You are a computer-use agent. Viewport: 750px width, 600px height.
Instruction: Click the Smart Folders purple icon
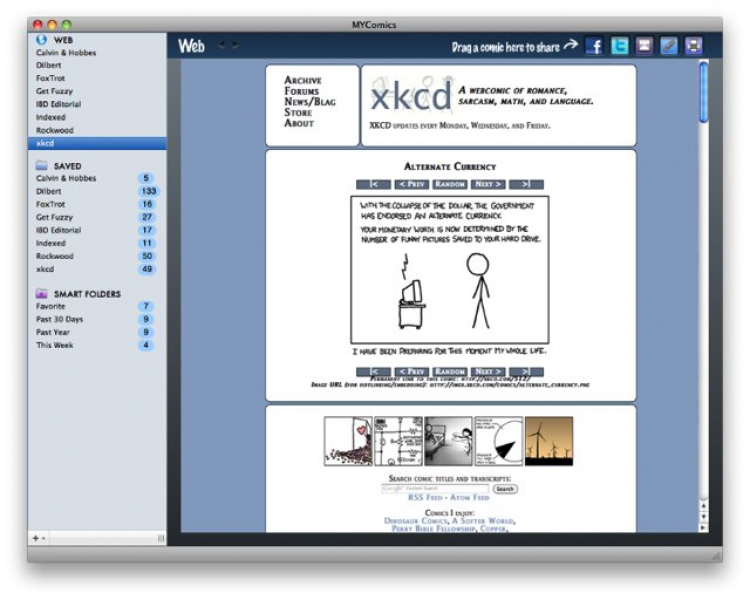[42, 293]
